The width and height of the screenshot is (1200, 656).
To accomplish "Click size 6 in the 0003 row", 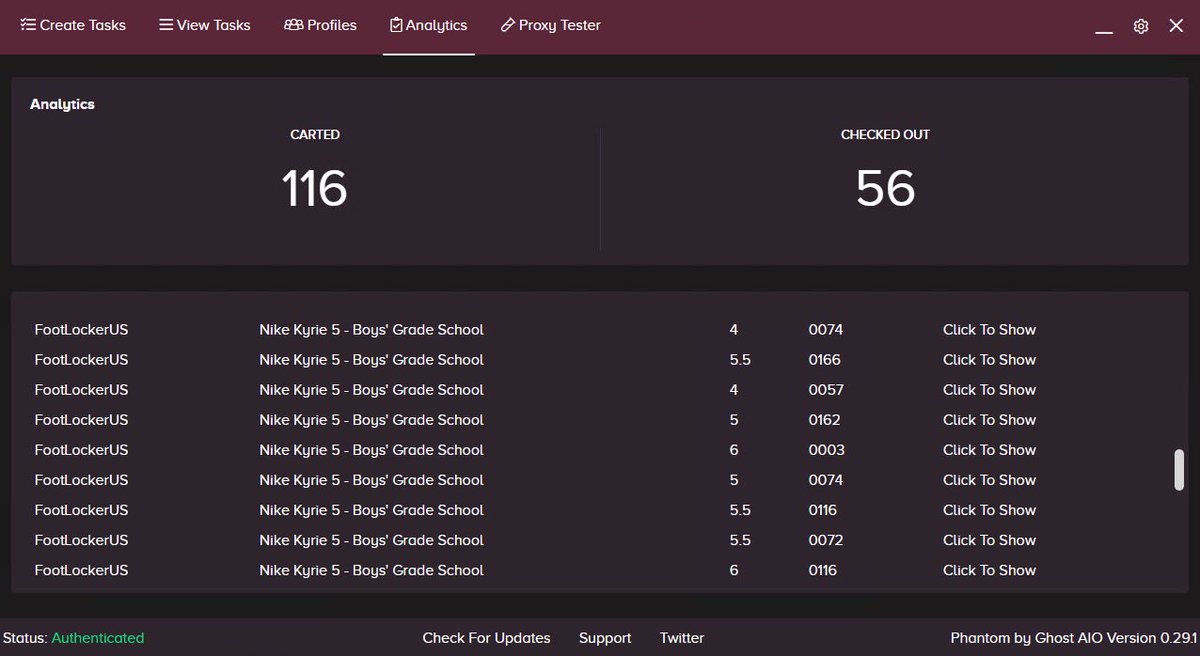I will point(734,450).
